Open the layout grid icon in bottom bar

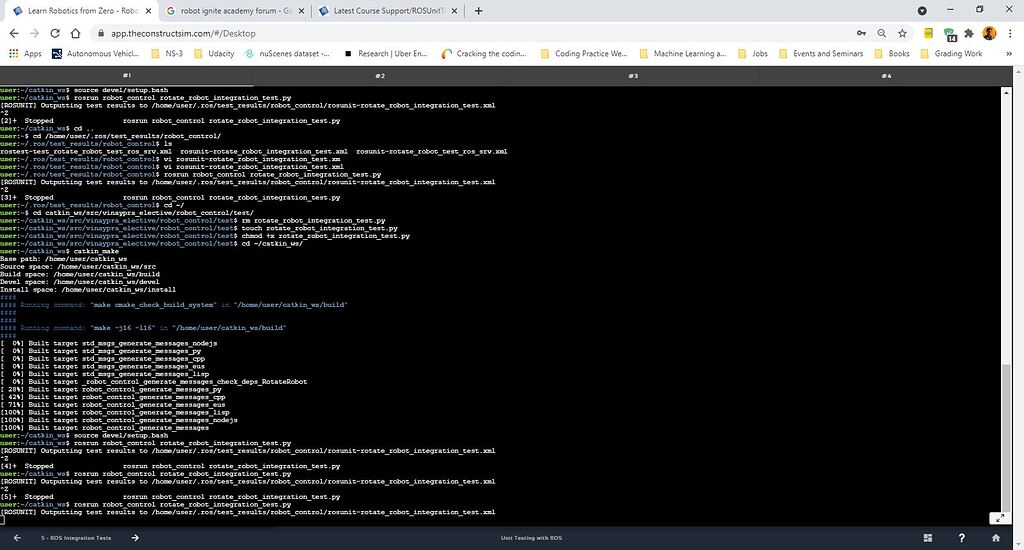(927, 538)
